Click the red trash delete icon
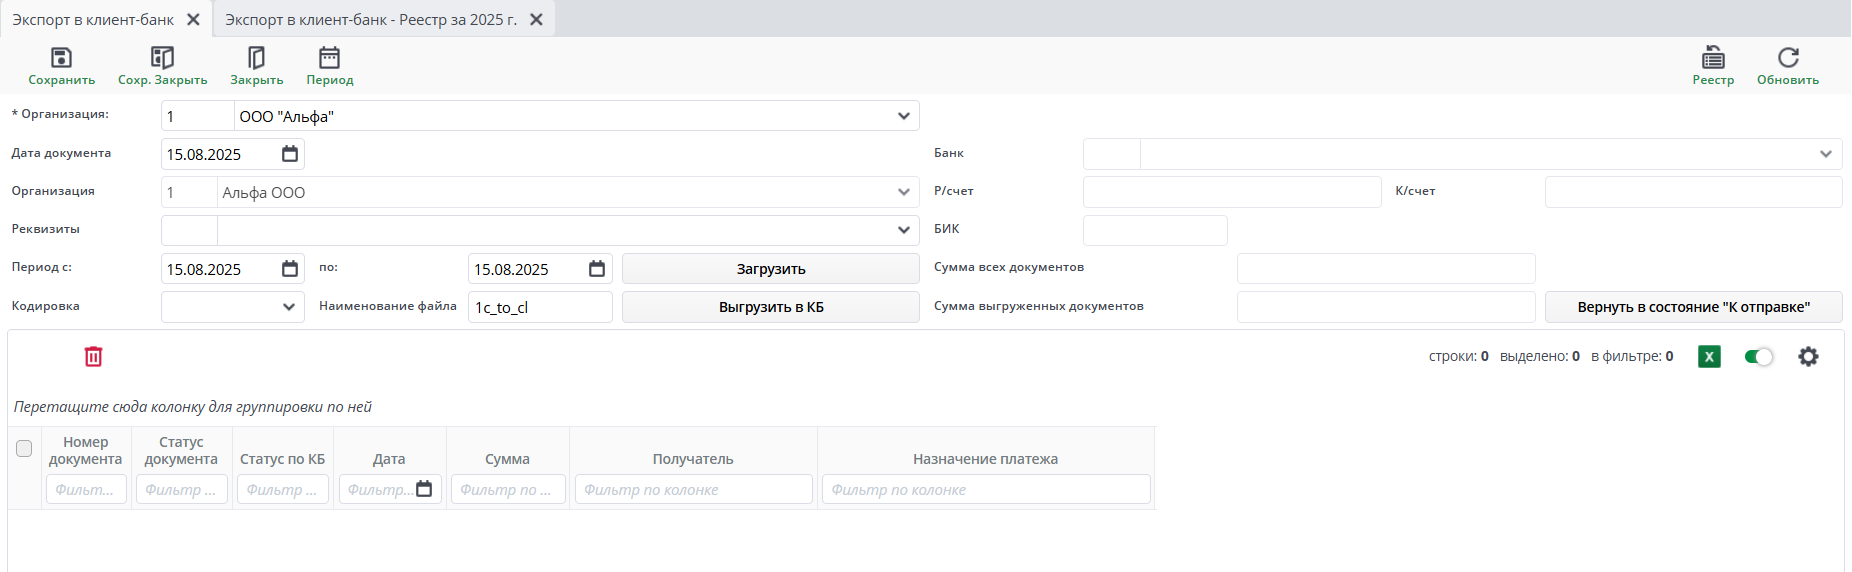The height and width of the screenshot is (572, 1852). (x=93, y=357)
